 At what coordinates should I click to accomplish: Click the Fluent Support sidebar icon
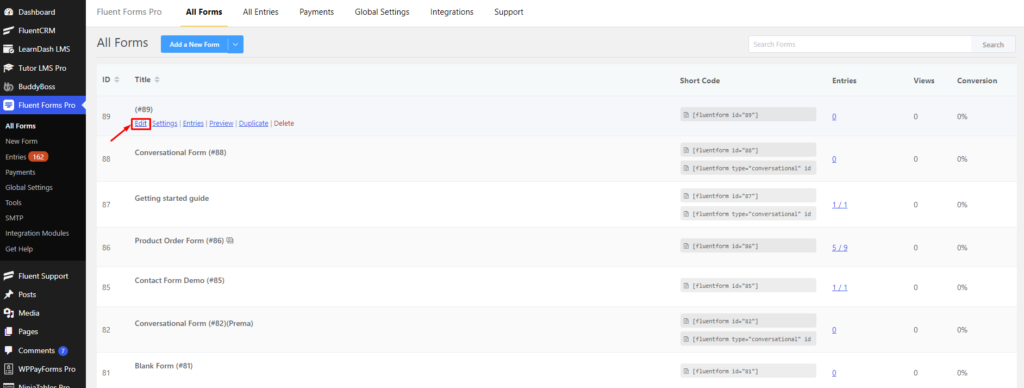(8, 276)
